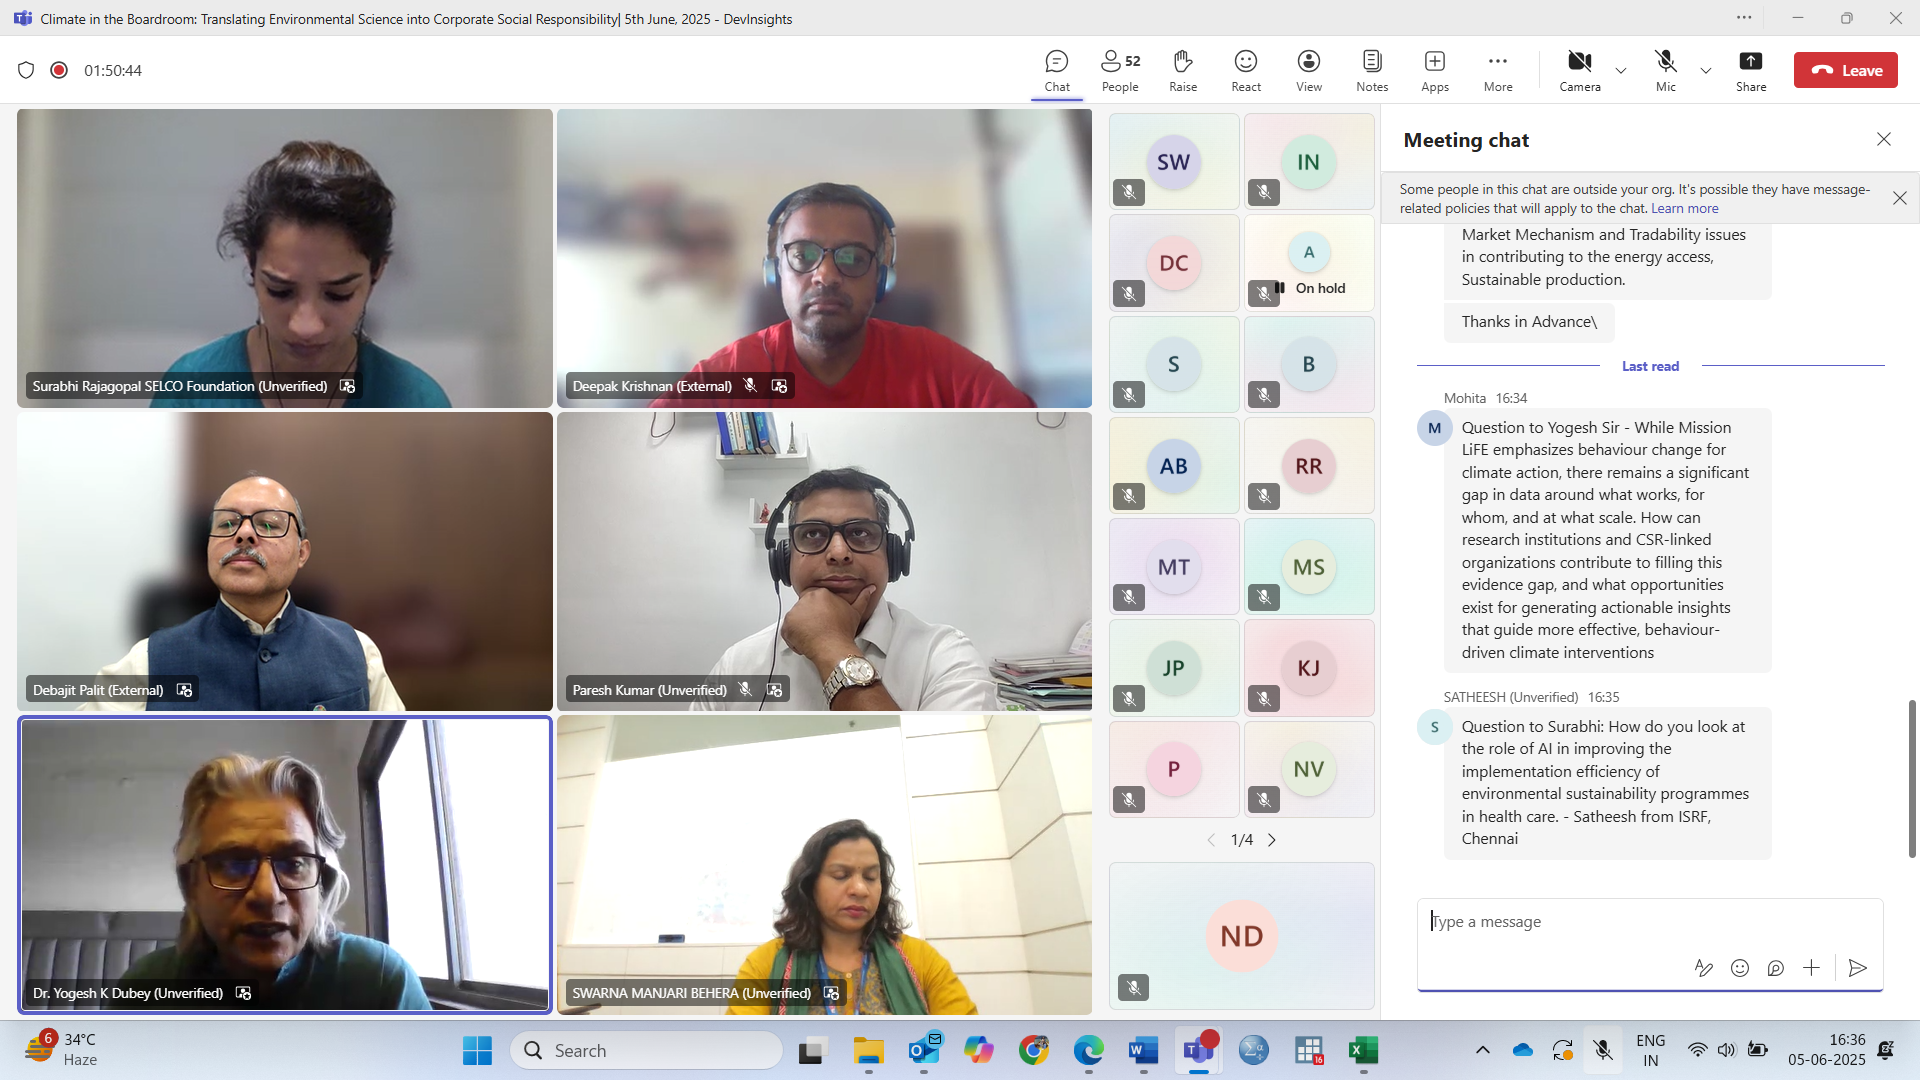Click Share screen button
This screenshot has width=1920, height=1080.
click(x=1751, y=70)
